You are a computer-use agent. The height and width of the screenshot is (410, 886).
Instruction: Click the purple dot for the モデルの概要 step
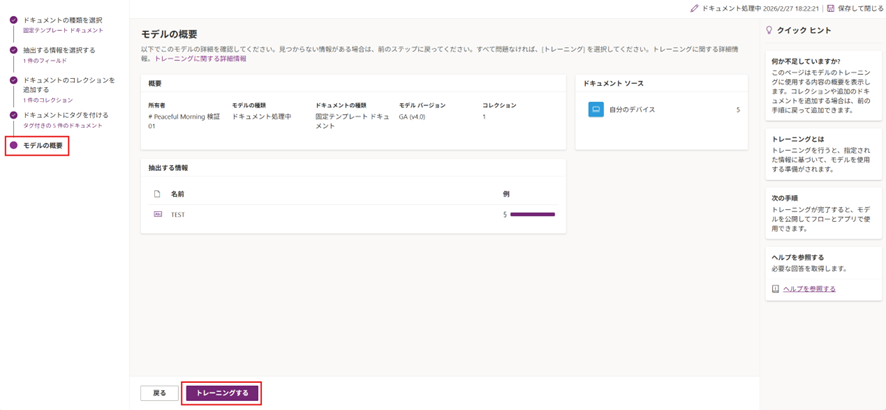(13, 146)
